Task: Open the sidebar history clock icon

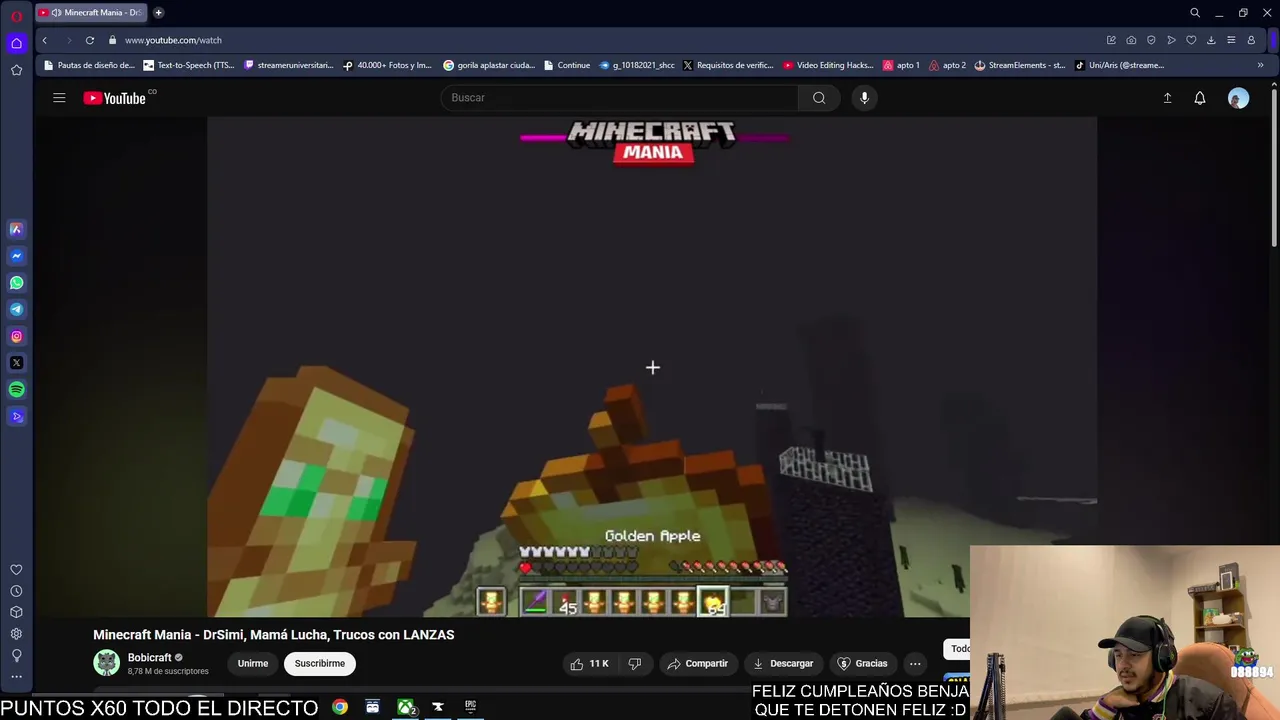Action: [16, 591]
